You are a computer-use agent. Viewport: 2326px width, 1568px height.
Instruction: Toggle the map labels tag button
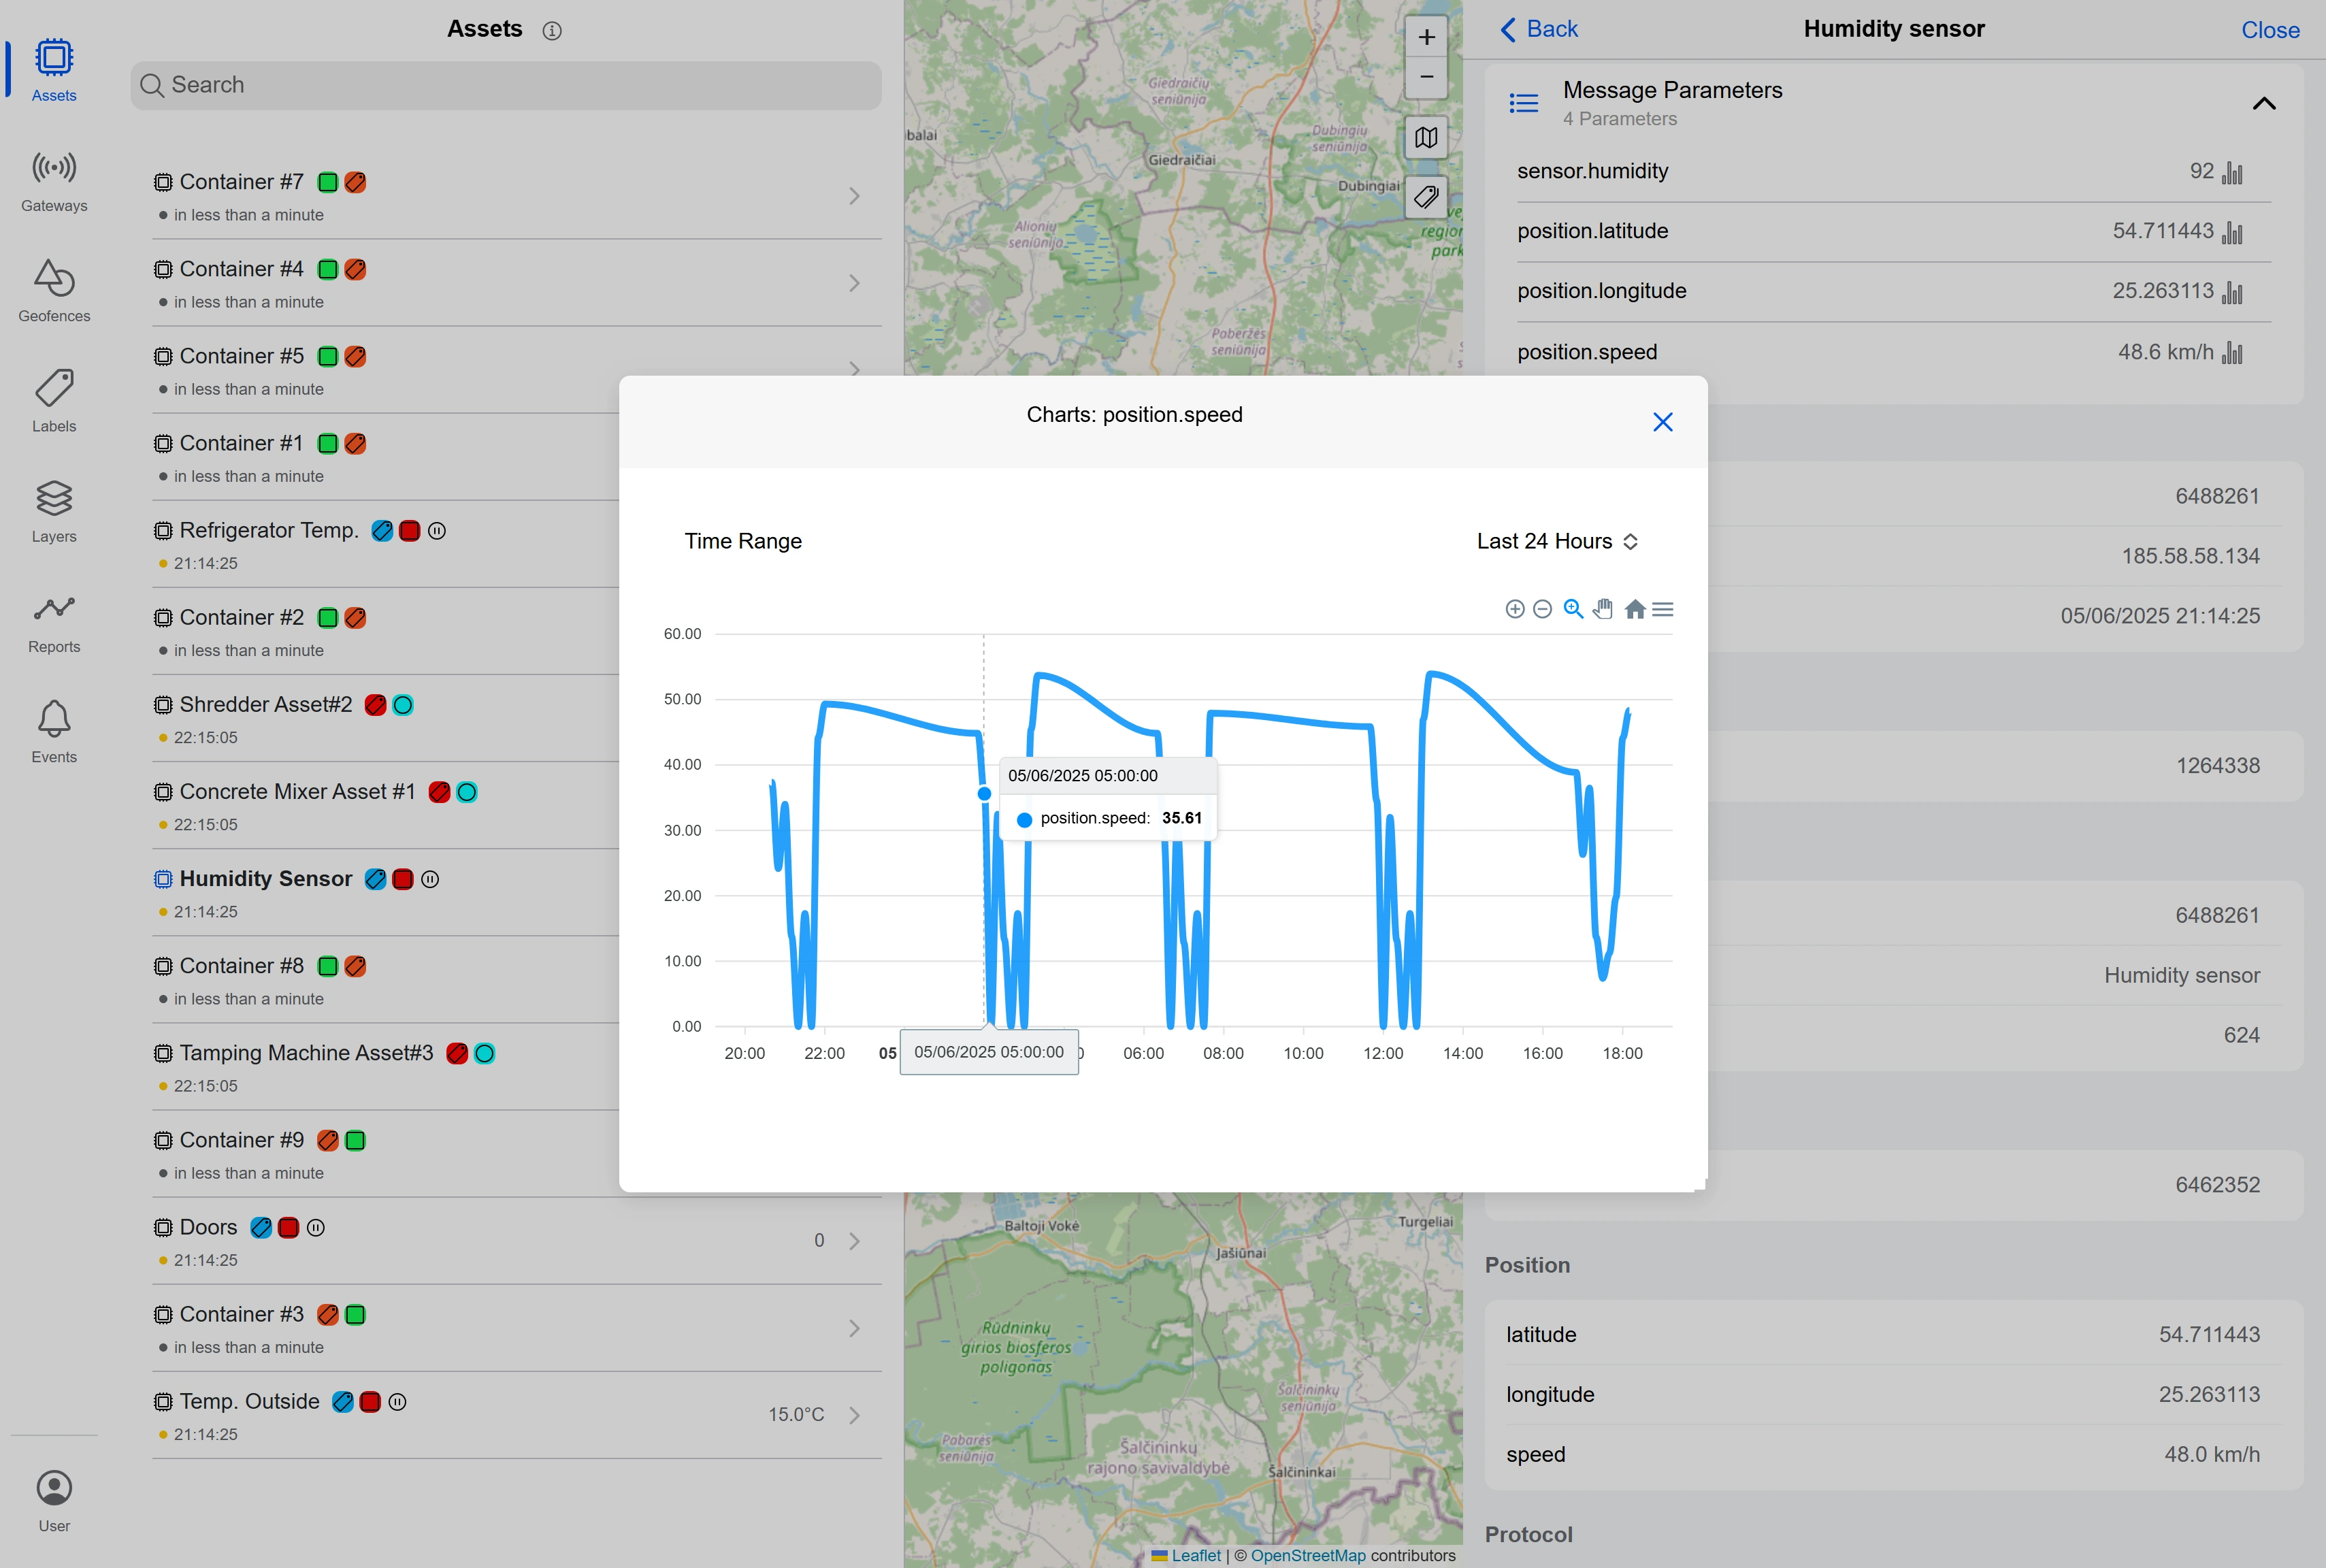click(1426, 197)
